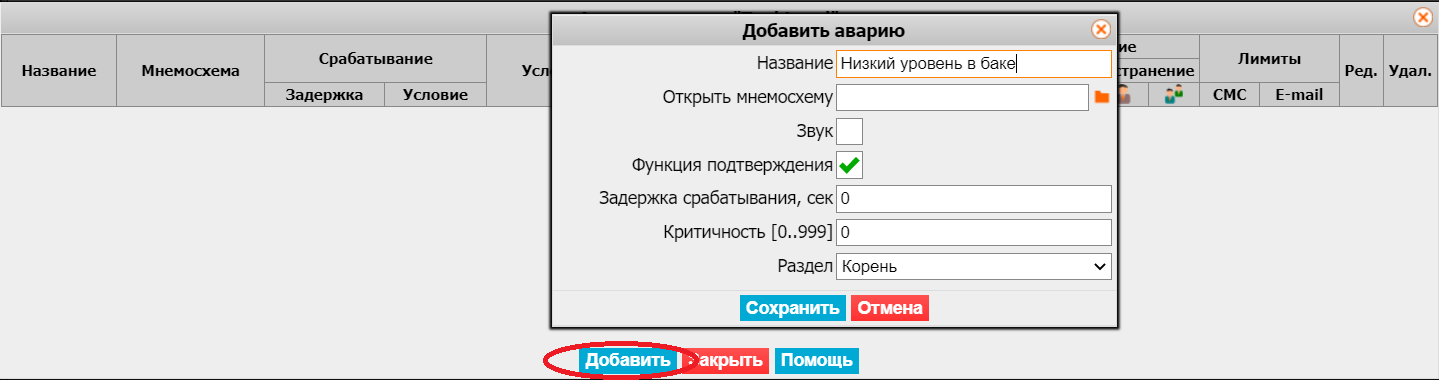1439x380 pixels.
Task: Uncheck "Функция подтверждения" green checkmark box
Action: pyautogui.click(x=849, y=165)
